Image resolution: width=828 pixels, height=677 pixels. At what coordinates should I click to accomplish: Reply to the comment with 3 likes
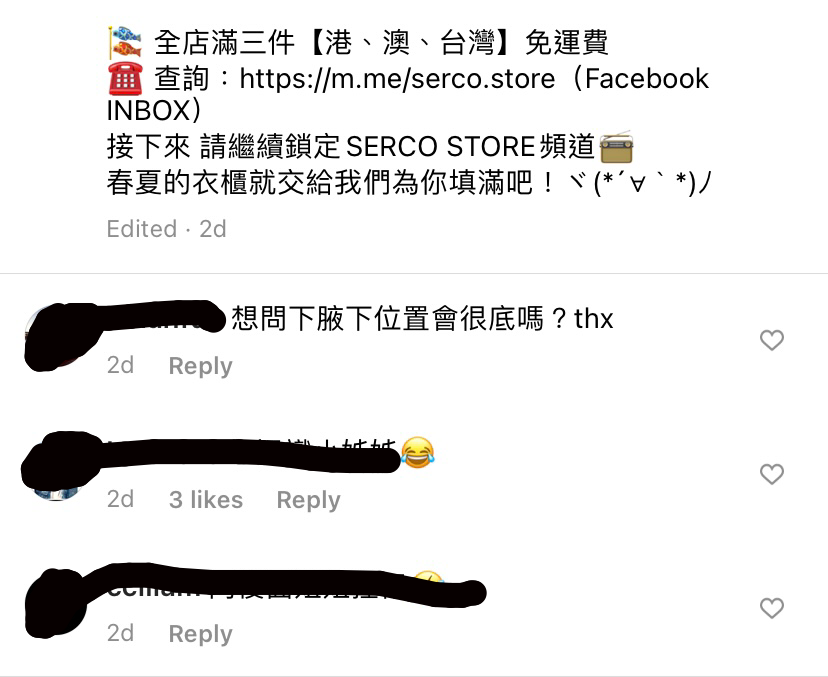[x=308, y=500]
